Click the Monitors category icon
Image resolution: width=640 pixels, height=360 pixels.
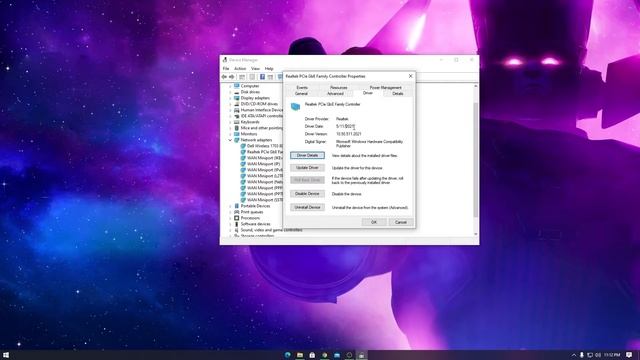[237, 134]
